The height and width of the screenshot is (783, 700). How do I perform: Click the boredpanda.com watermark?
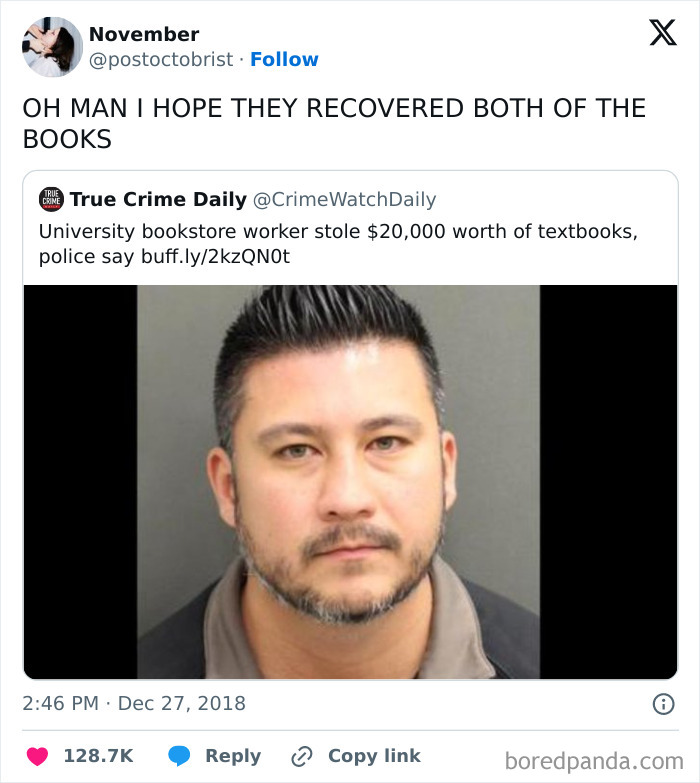(x=594, y=762)
